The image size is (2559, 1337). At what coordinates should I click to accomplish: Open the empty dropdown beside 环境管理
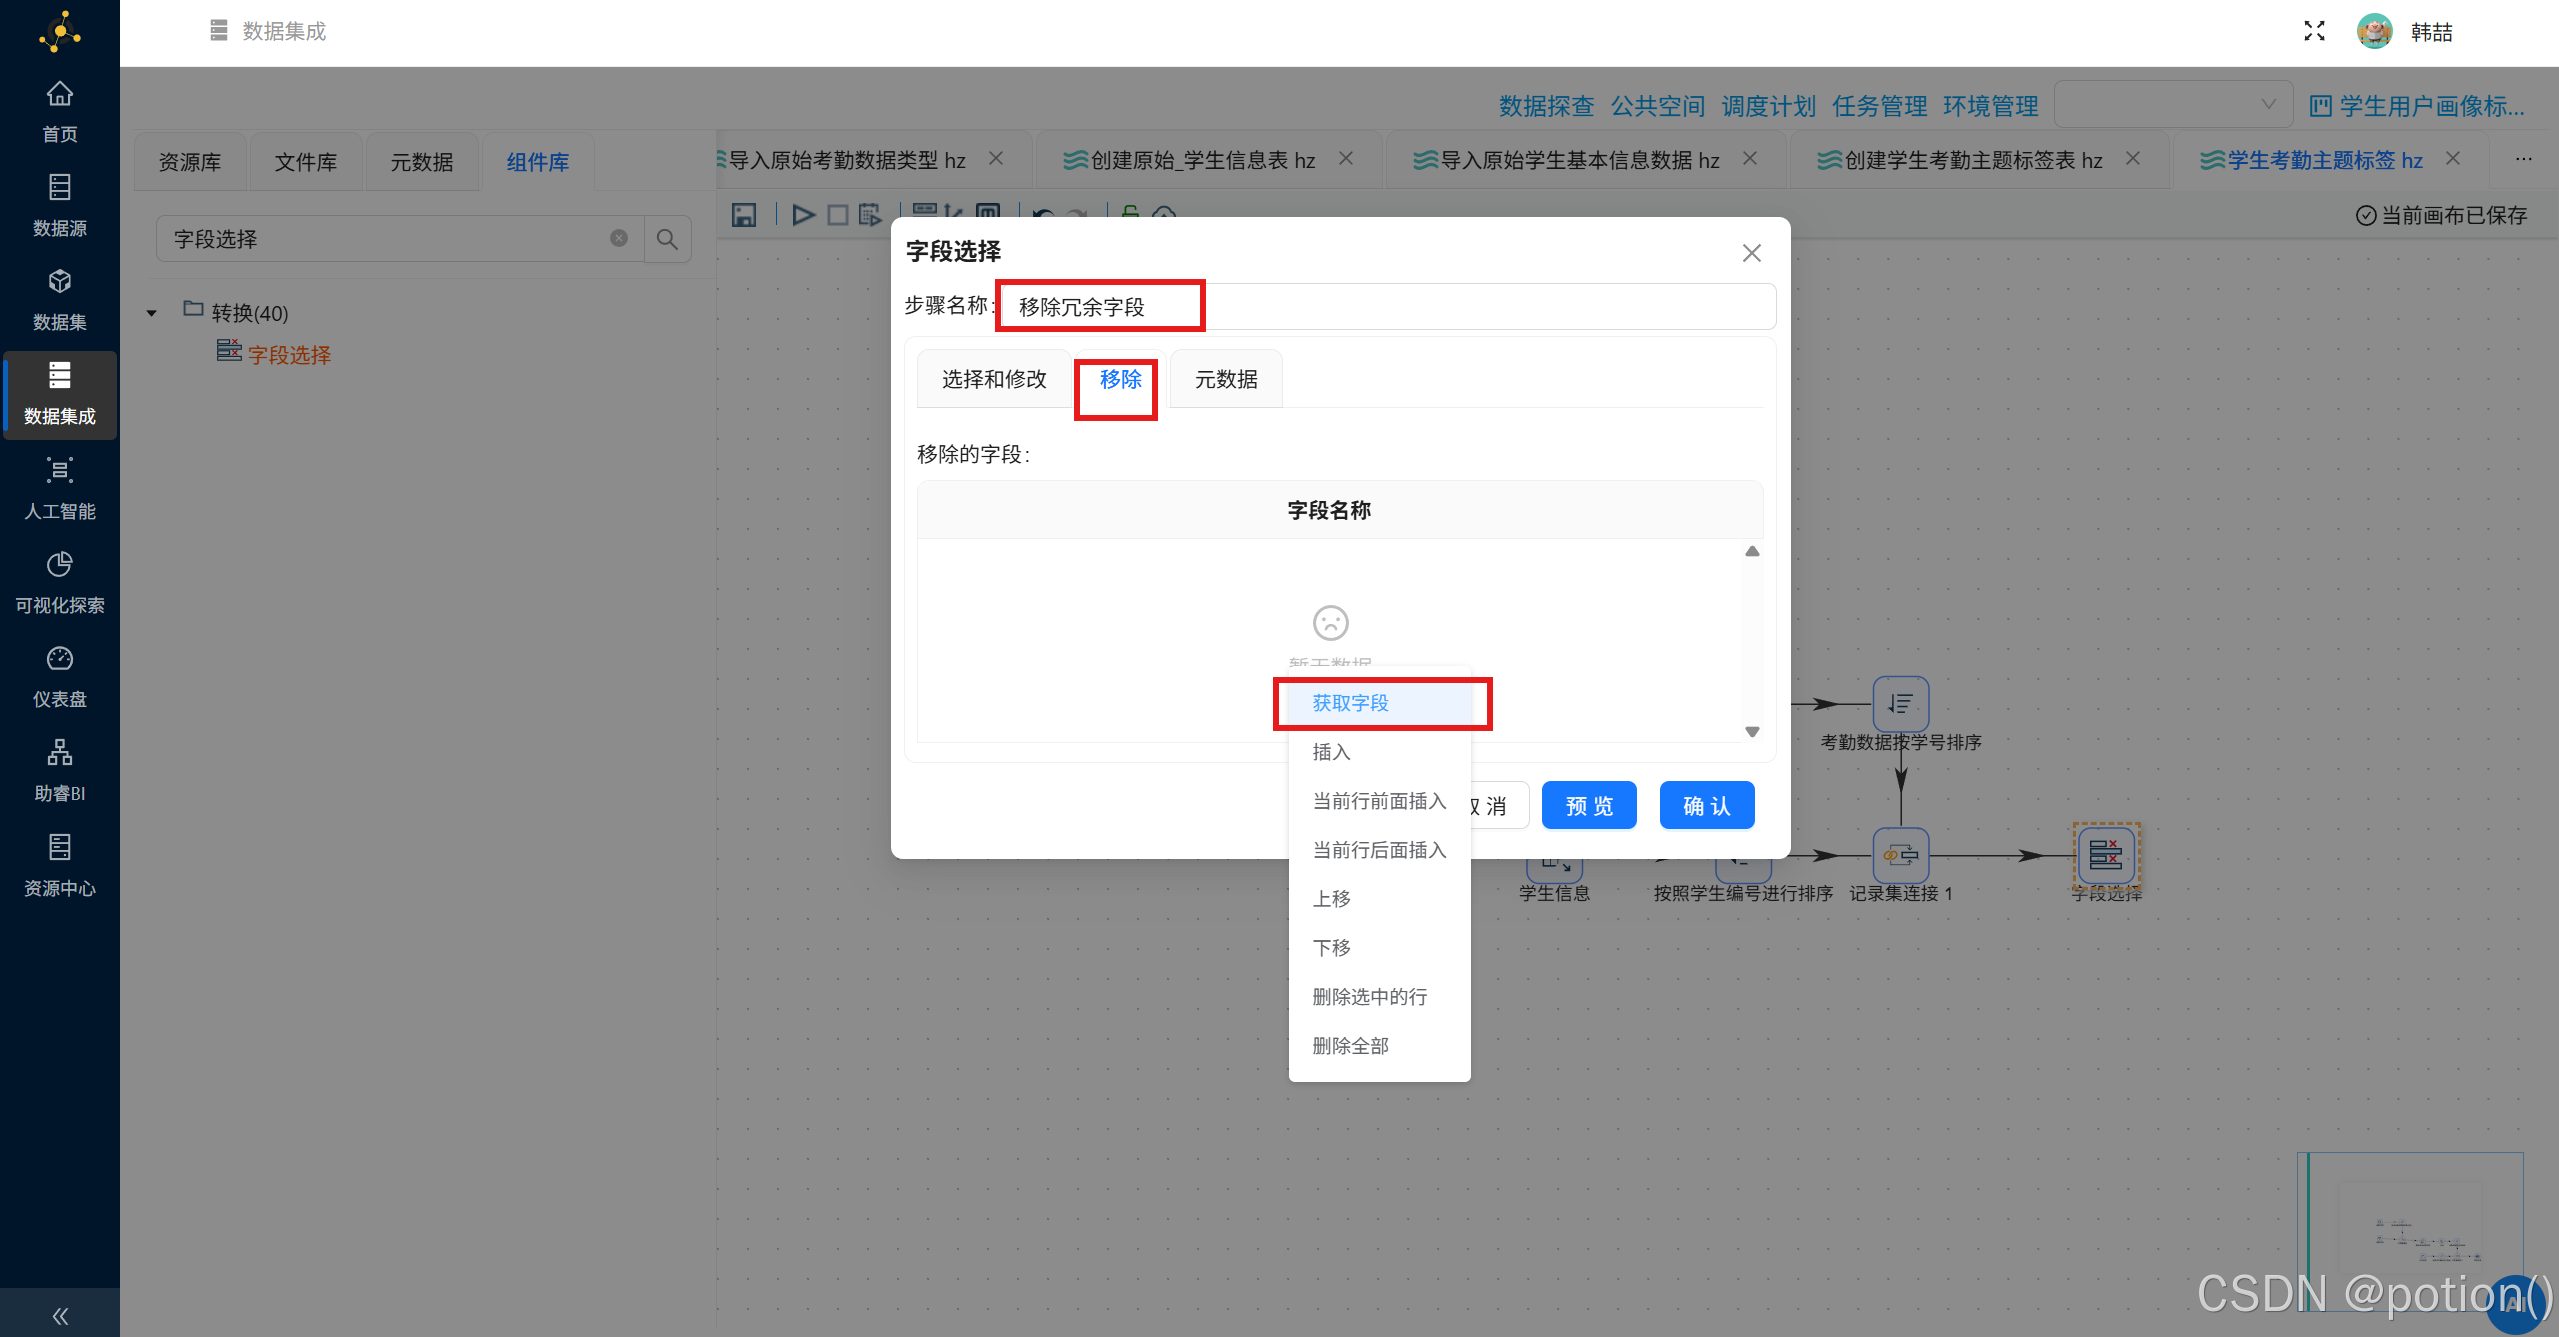(x=2172, y=104)
